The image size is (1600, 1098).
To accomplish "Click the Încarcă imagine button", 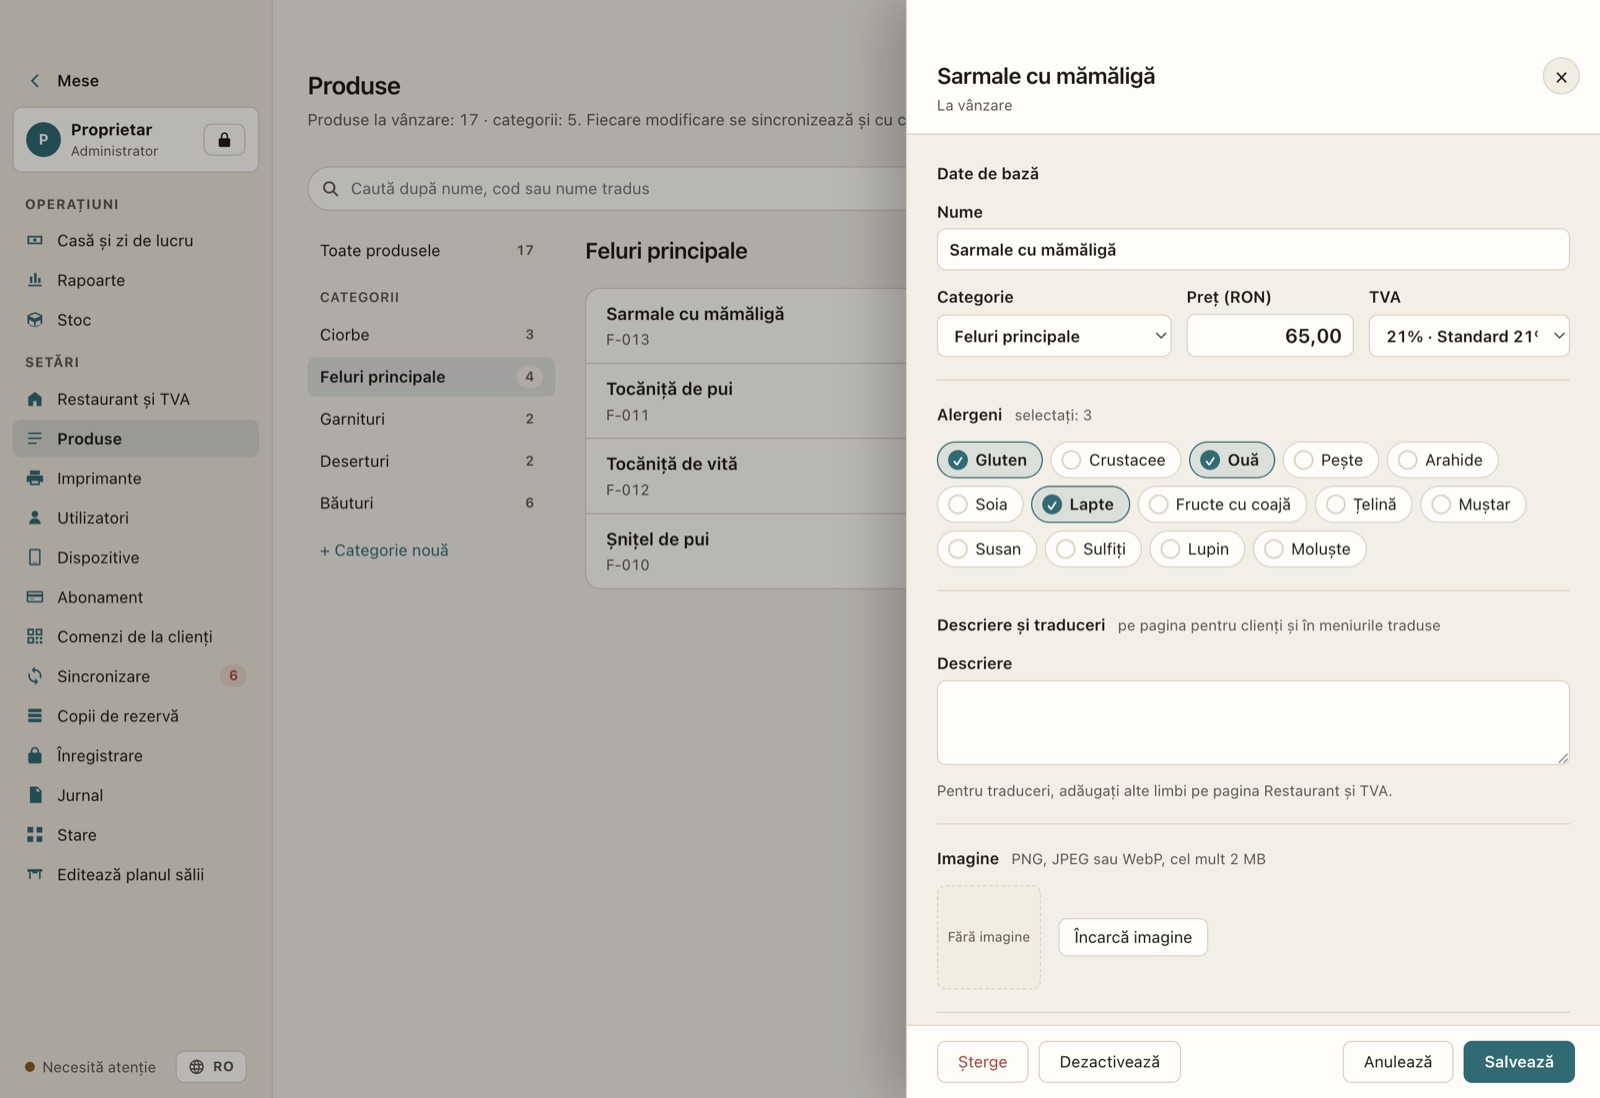I will (x=1133, y=937).
